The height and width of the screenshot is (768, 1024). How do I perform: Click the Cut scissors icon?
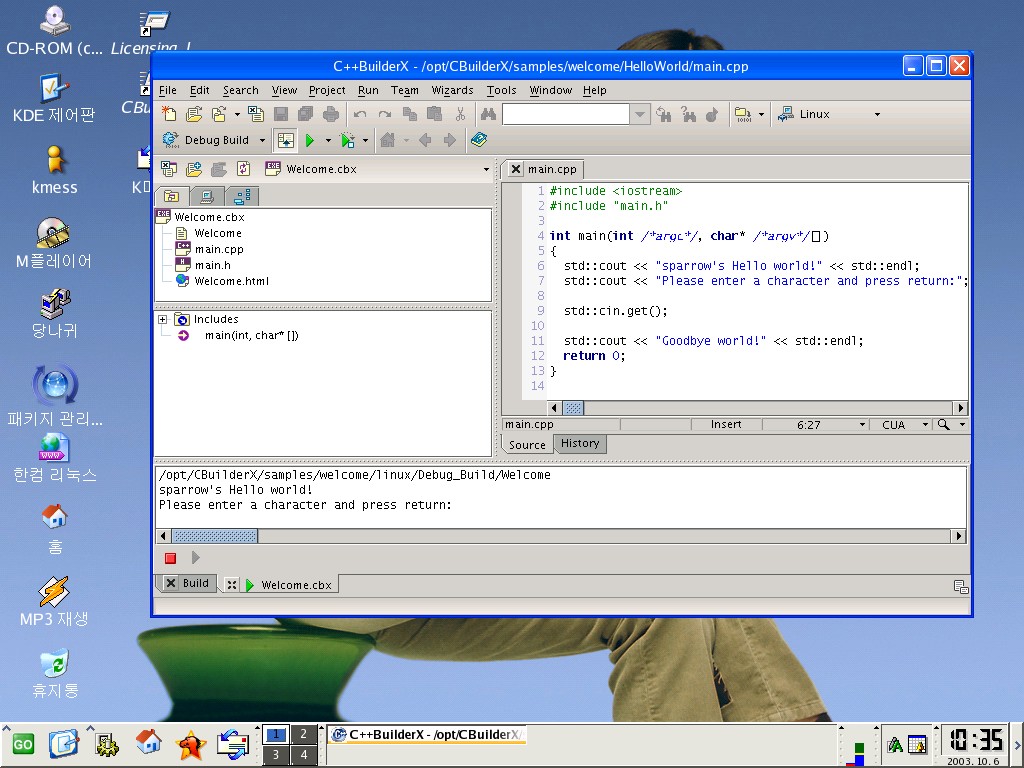pyautogui.click(x=460, y=115)
